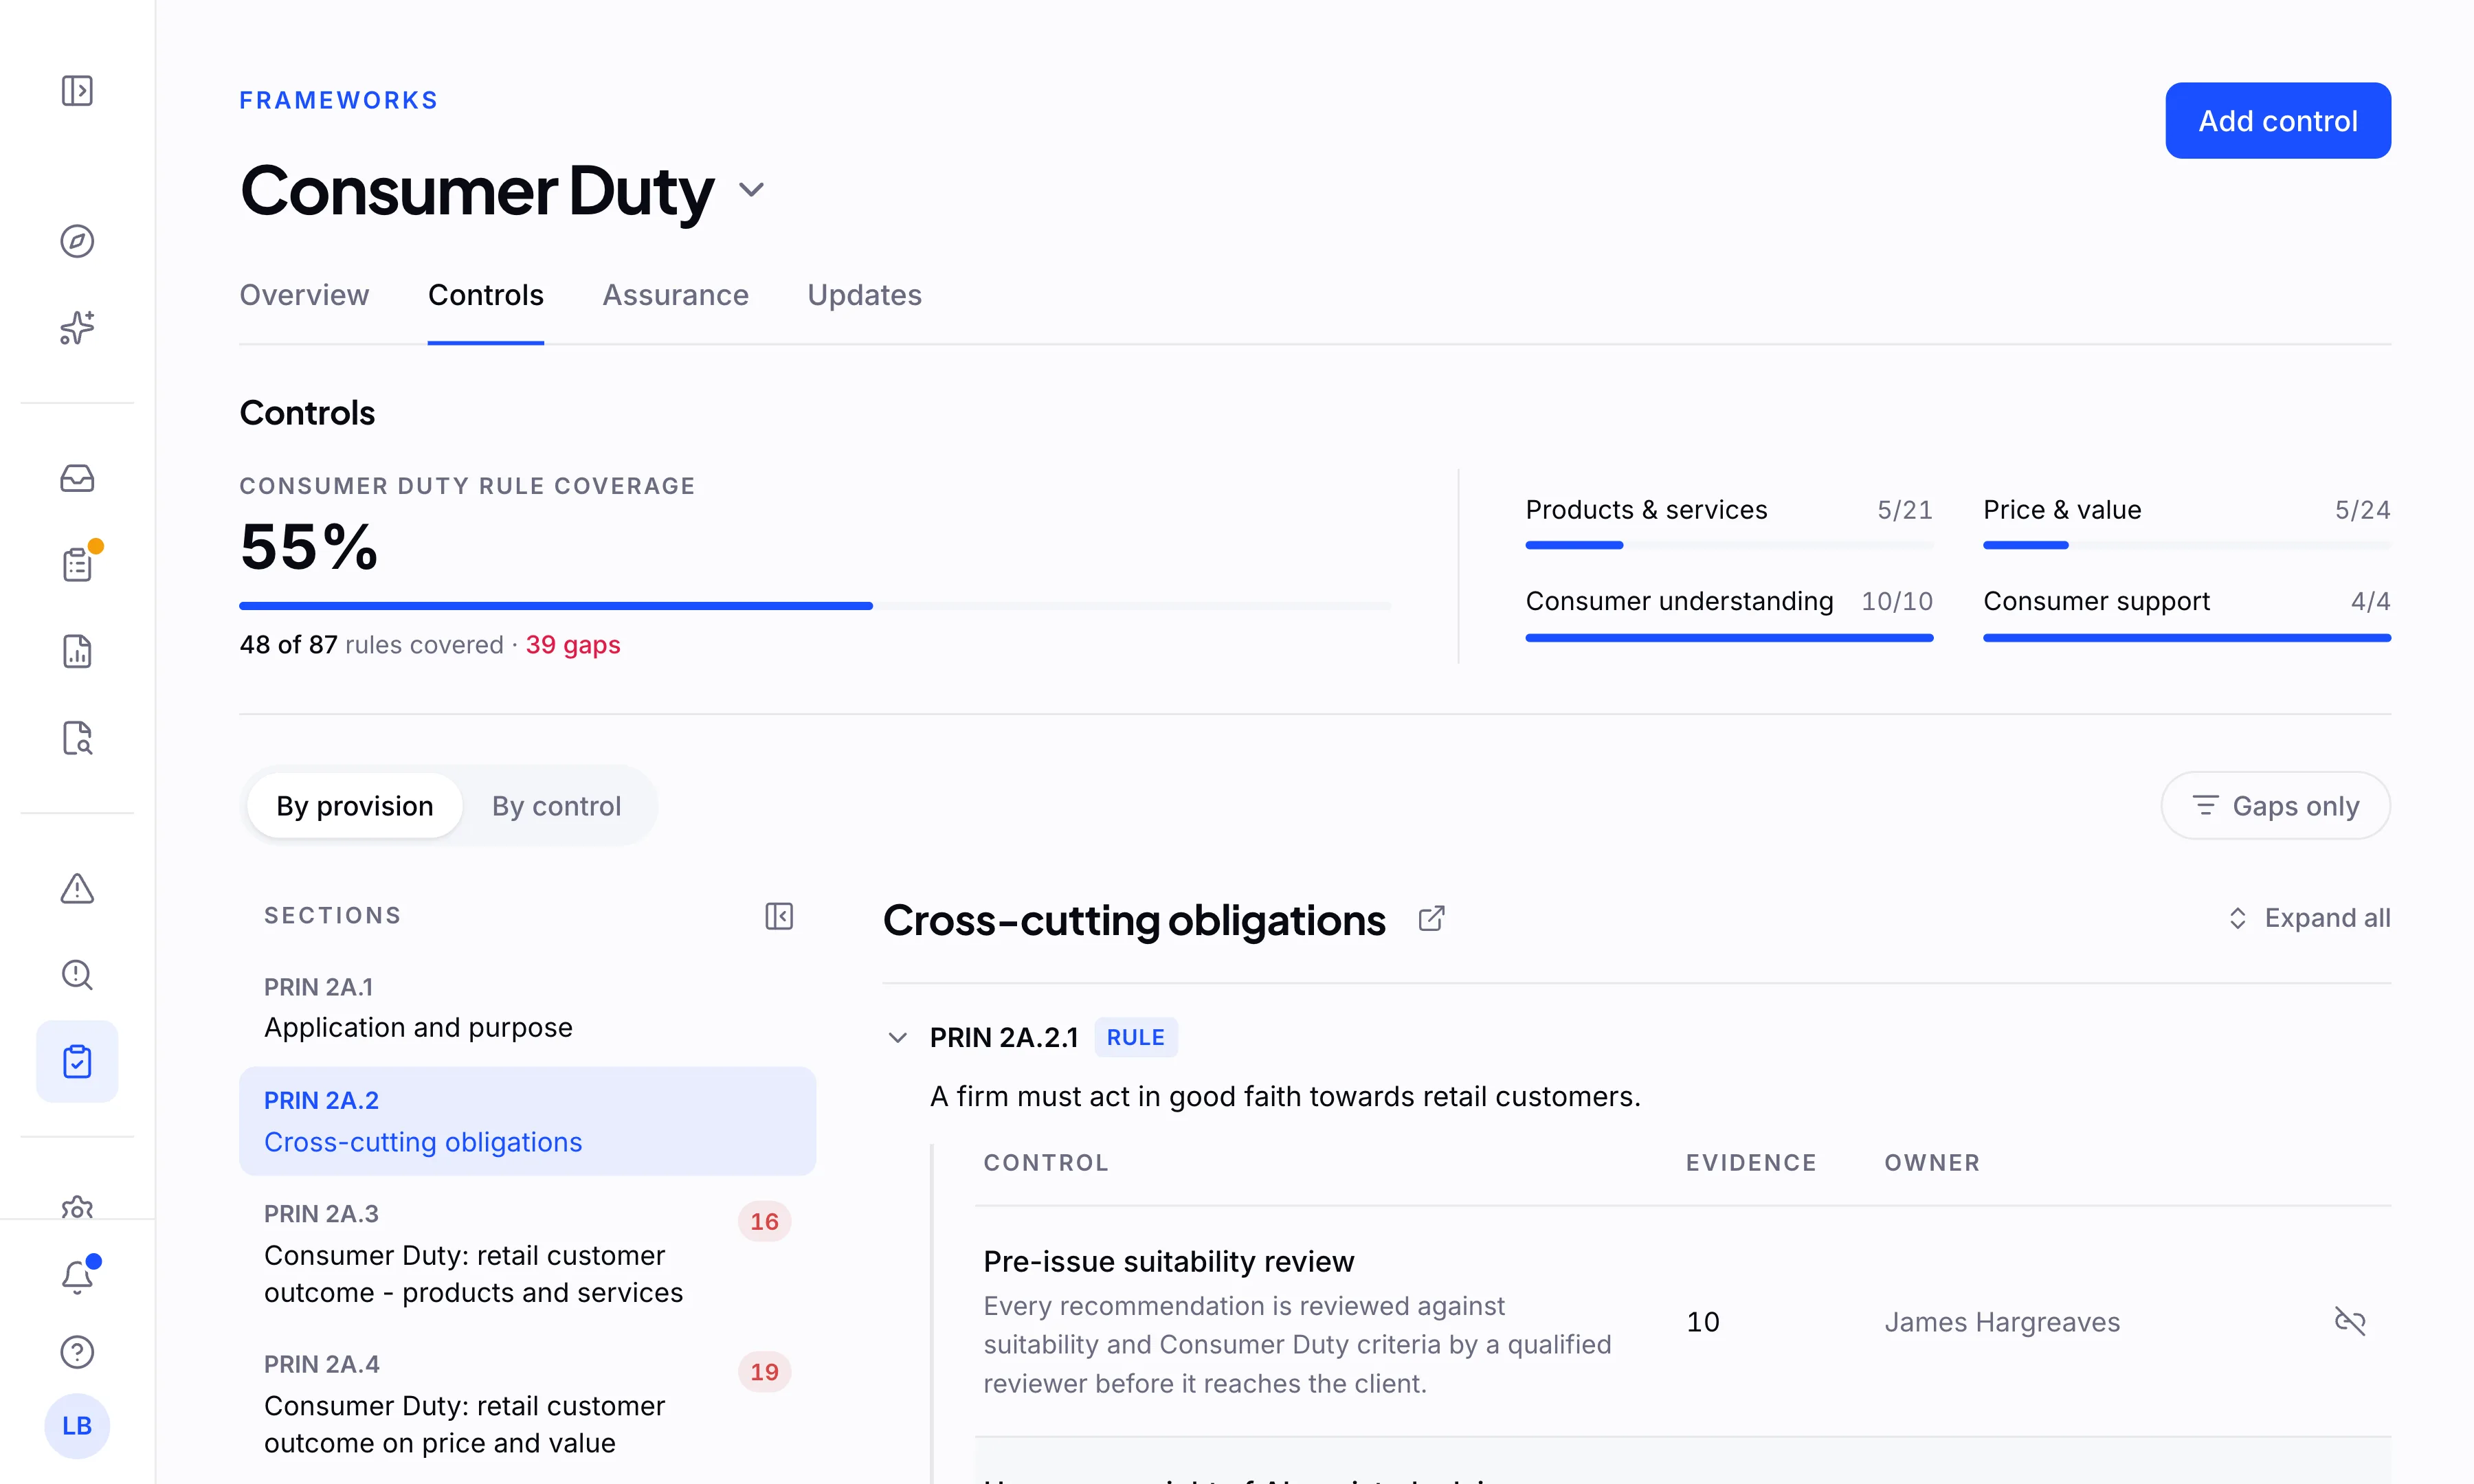The image size is (2474, 1484).
Task: Click the Price & value 5/24 value
Action: (2362, 510)
